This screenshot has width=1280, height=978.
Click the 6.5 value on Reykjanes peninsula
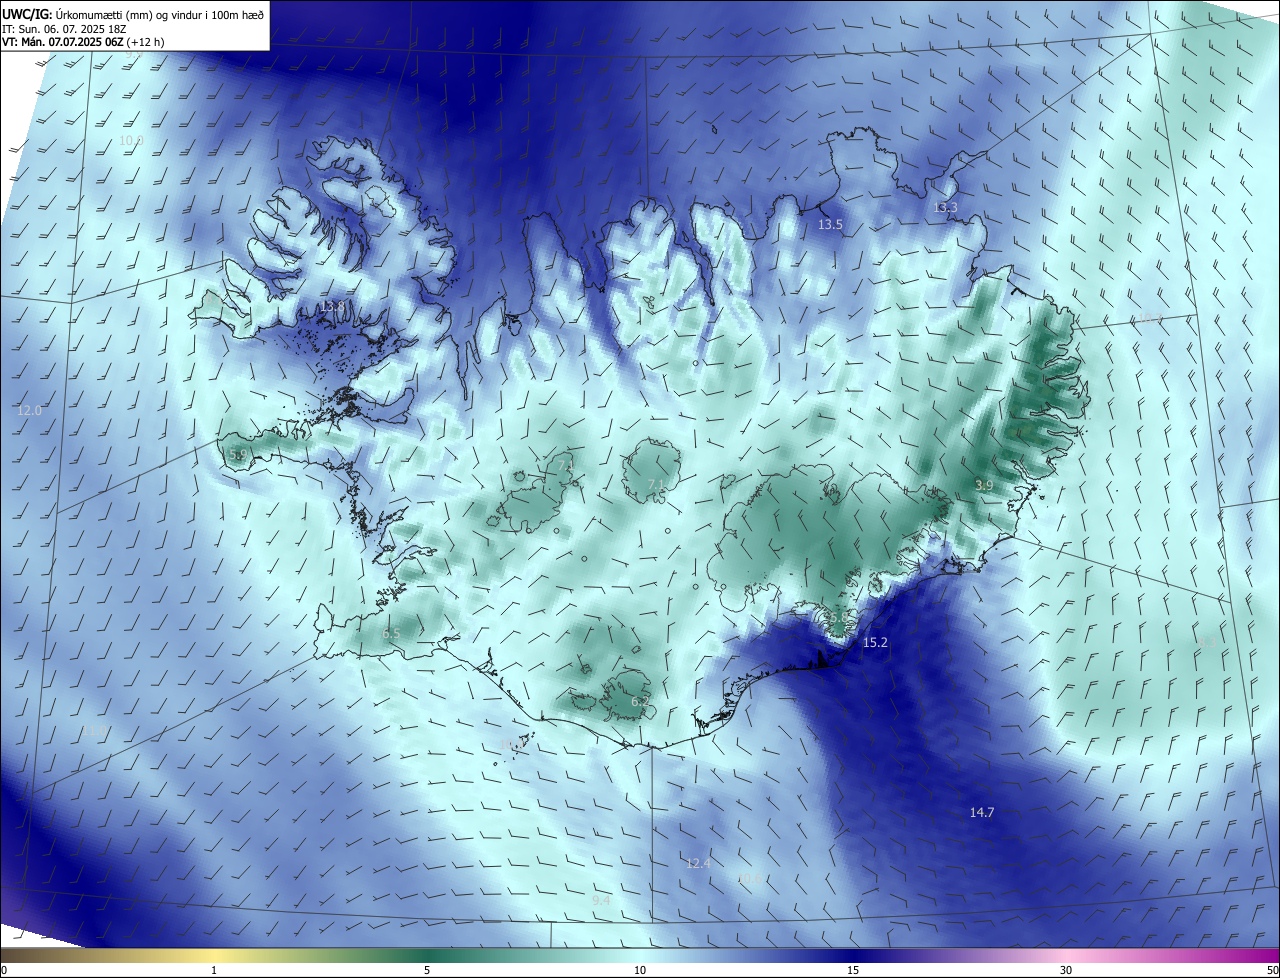point(391,634)
